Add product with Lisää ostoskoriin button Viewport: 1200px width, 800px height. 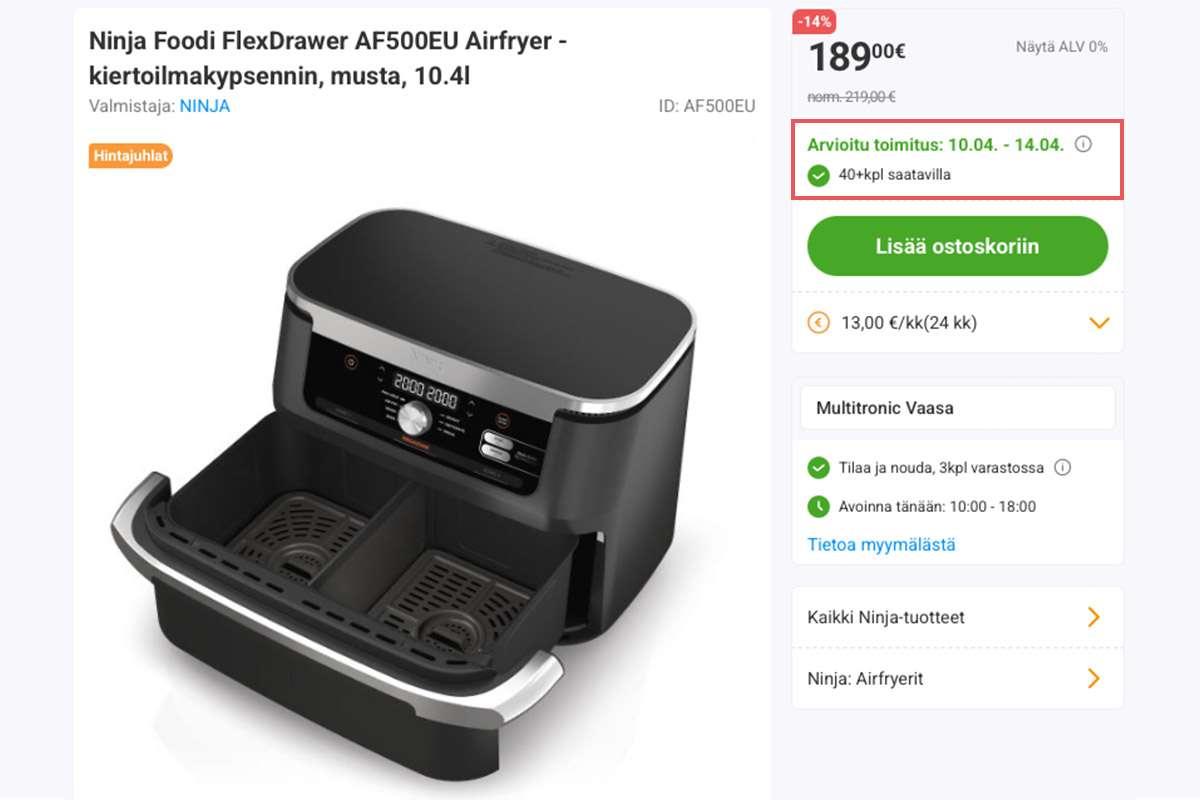958,246
